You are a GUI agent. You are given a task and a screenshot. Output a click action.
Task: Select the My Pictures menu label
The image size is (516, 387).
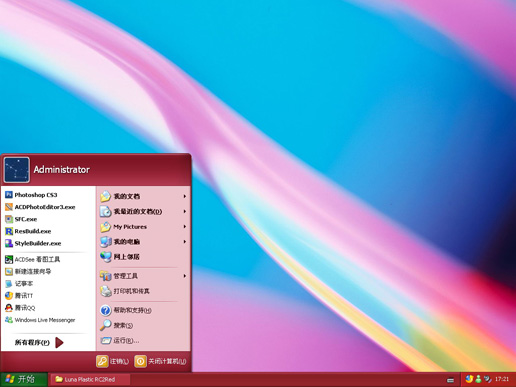[x=130, y=227]
